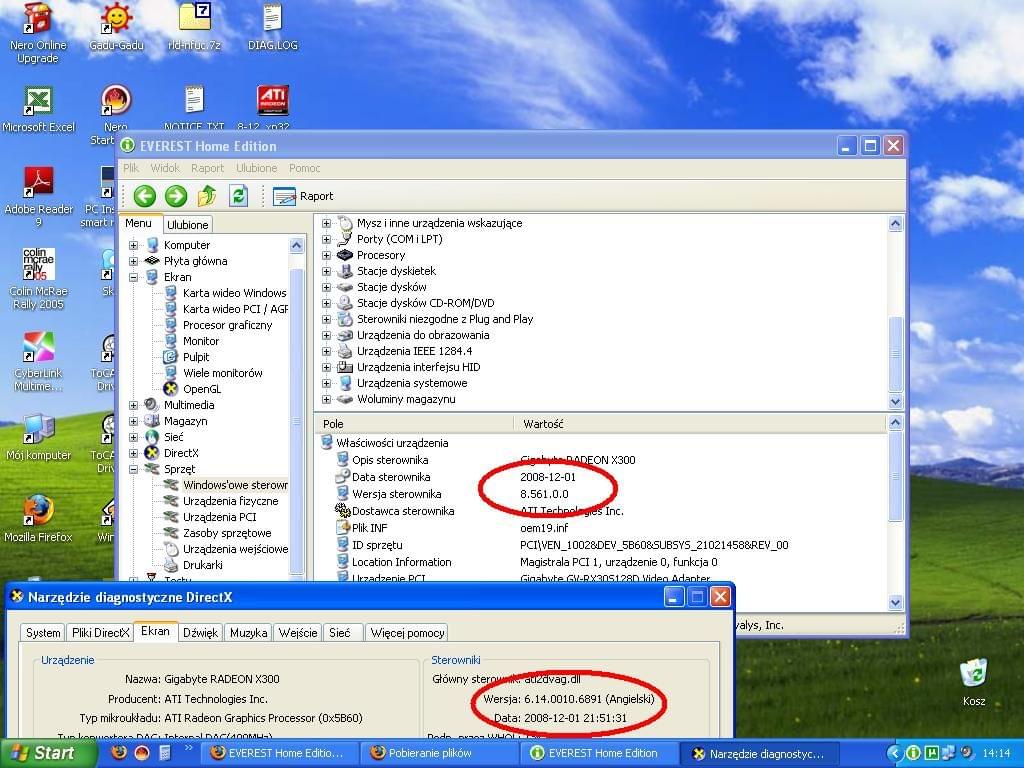Click the green Up-level arrow in EVEREST toolbar

coord(207,195)
